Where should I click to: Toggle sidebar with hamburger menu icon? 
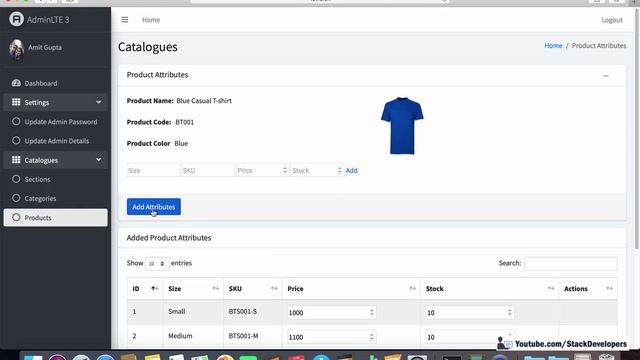pyautogui.click(x=125, y=20)
